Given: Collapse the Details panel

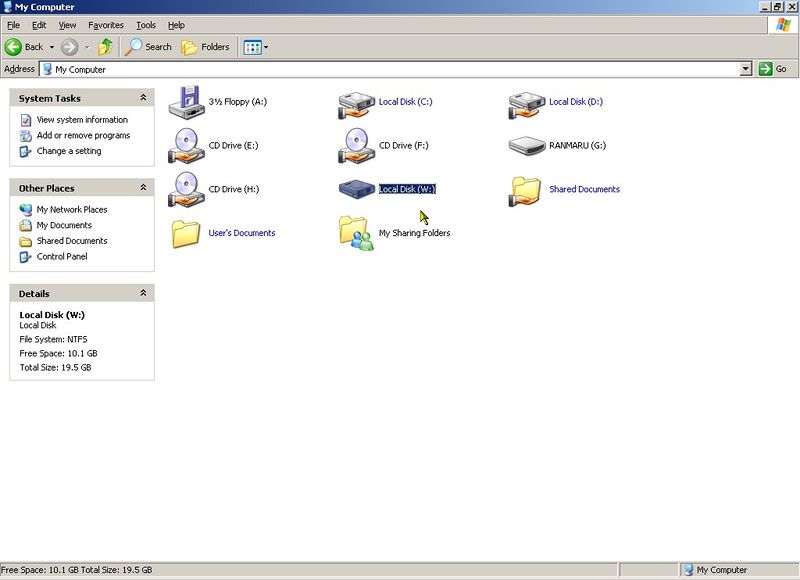Looking at the screenshot, I should [x=143, y=293].
